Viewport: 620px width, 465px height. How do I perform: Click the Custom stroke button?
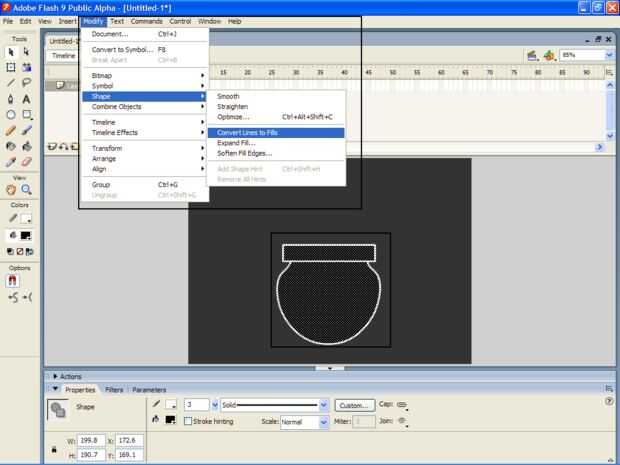(354, 405)
